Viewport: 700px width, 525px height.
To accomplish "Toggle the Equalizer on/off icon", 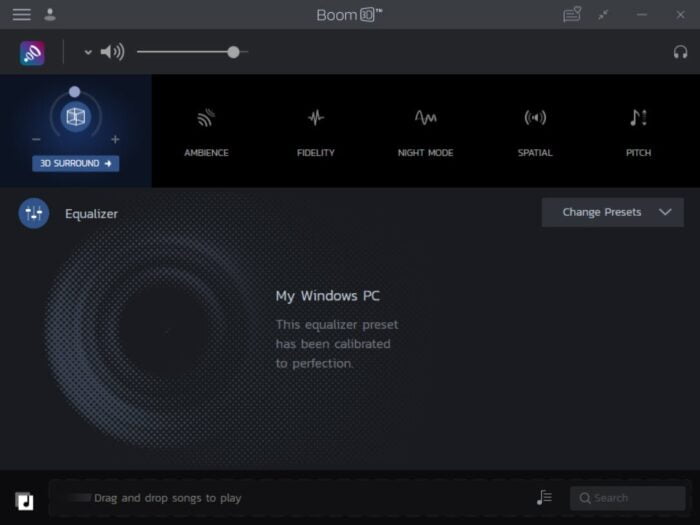I will click(x=33, y=213).
